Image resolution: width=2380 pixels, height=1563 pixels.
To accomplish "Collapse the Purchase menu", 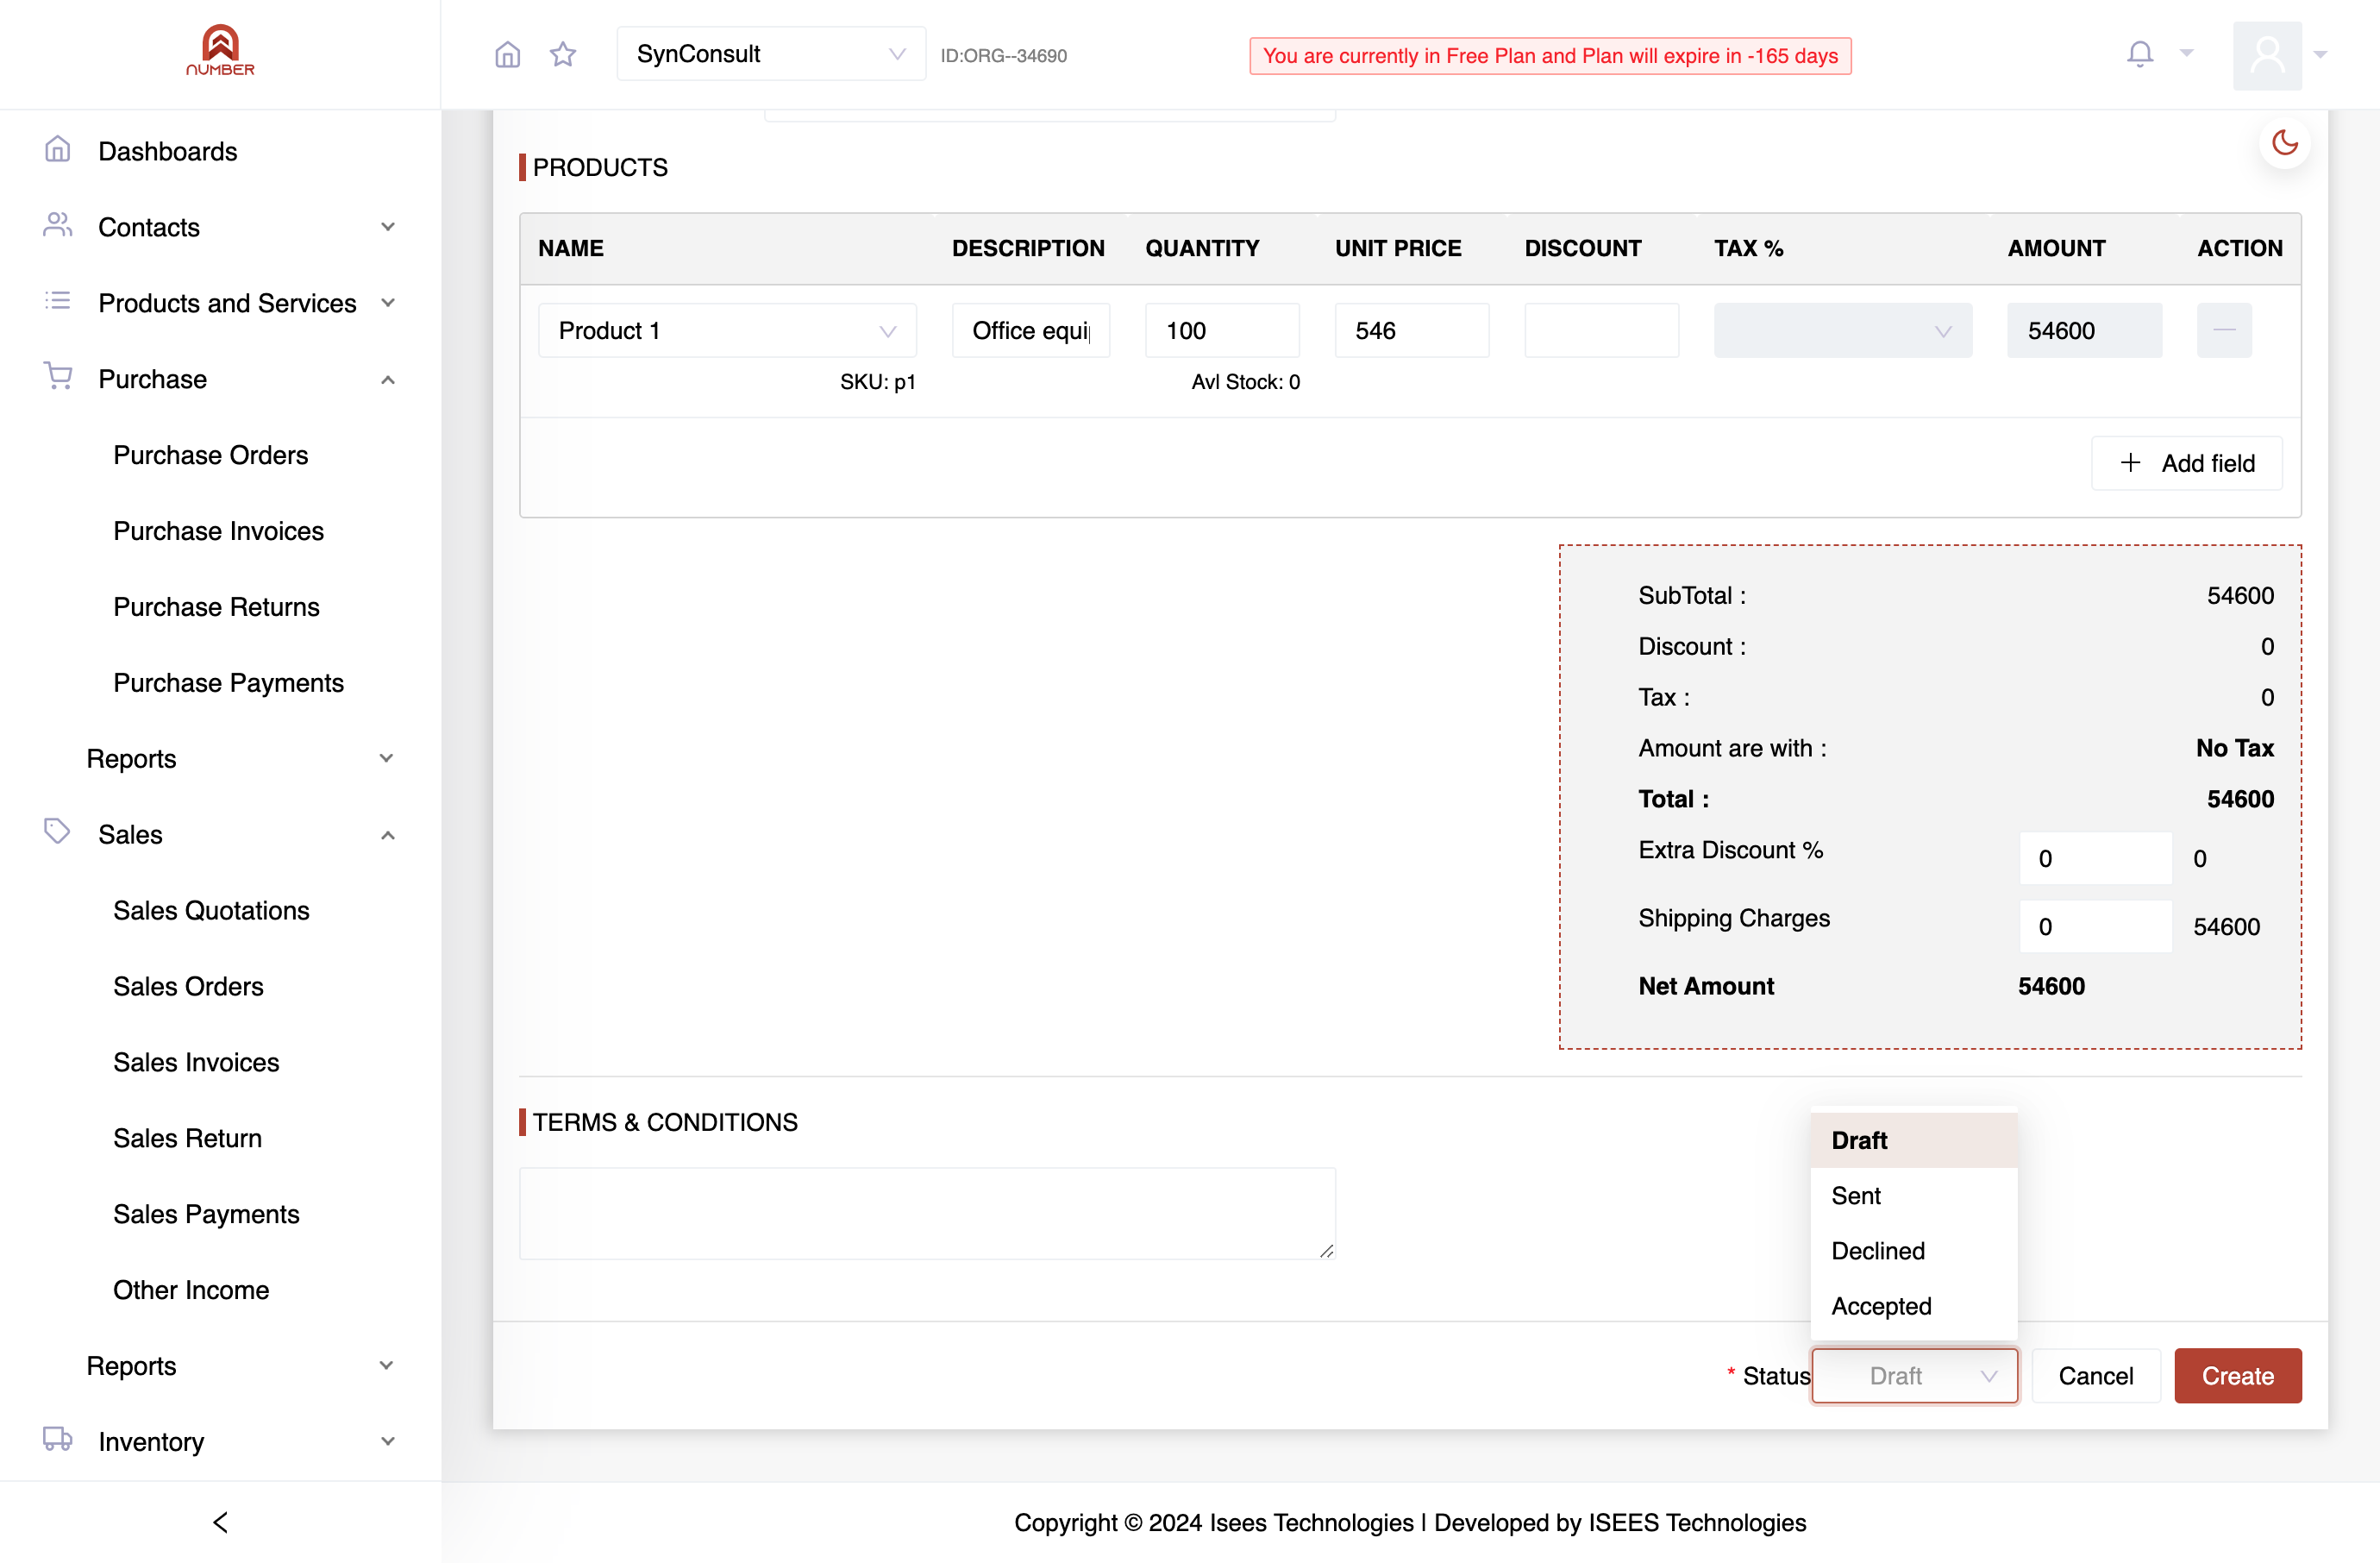I will [x=220, y=379].
